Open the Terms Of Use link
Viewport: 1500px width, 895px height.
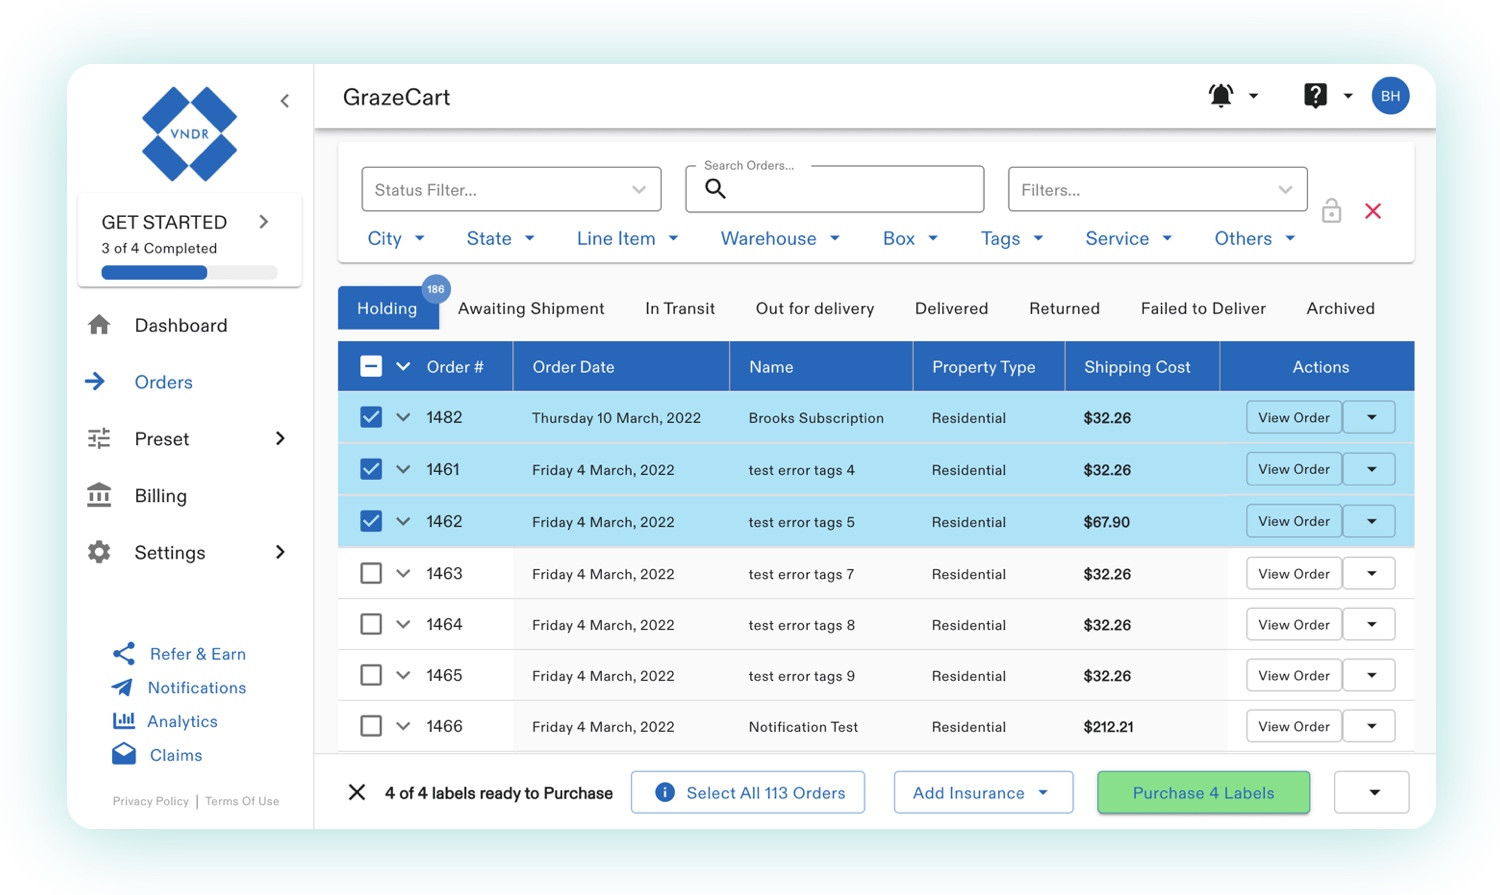242,801
